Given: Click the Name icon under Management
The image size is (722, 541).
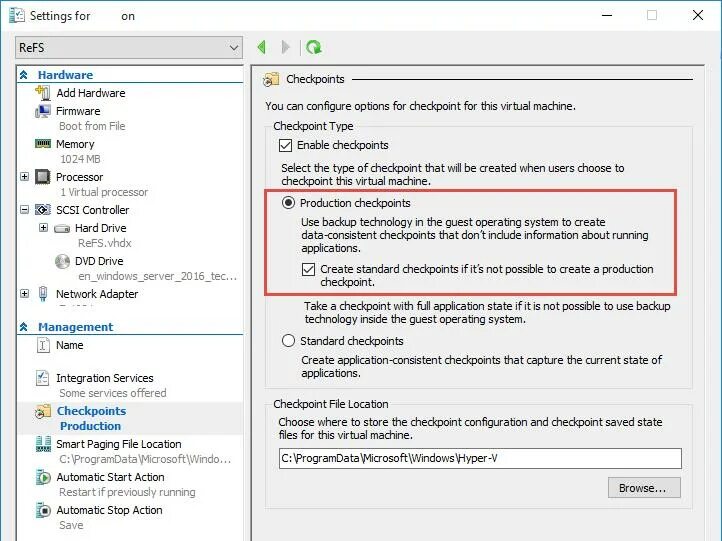Looking at the screenshot, I should 43,345.
